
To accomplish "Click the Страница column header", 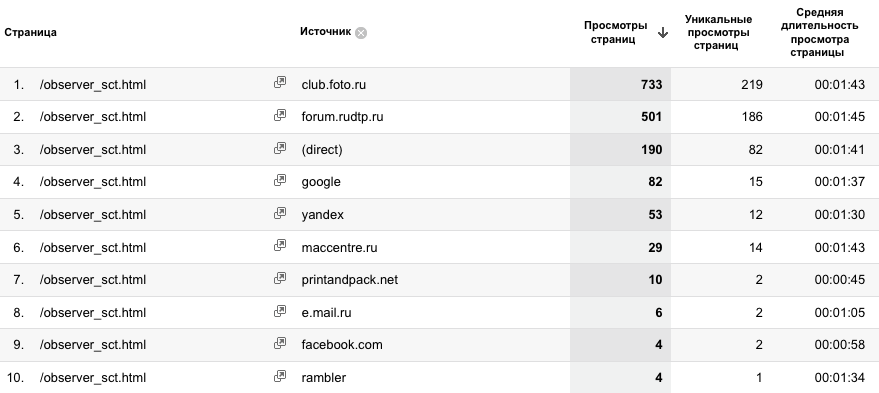I will click(x=30, y=32).
